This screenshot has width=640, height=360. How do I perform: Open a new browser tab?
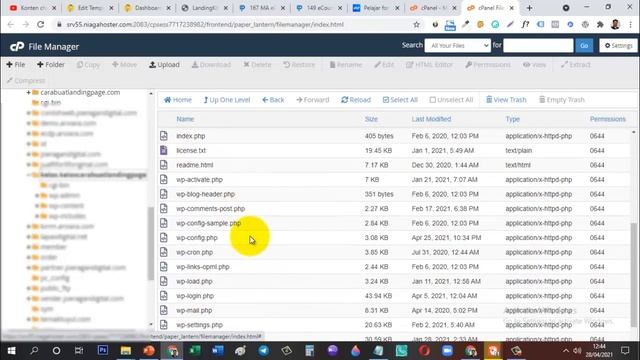(529, 8)
